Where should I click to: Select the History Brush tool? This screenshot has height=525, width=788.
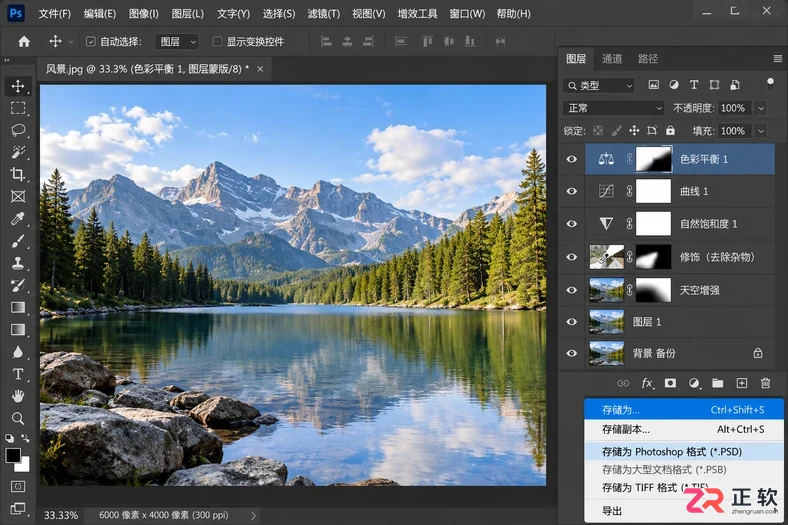(x=18, y=285)
